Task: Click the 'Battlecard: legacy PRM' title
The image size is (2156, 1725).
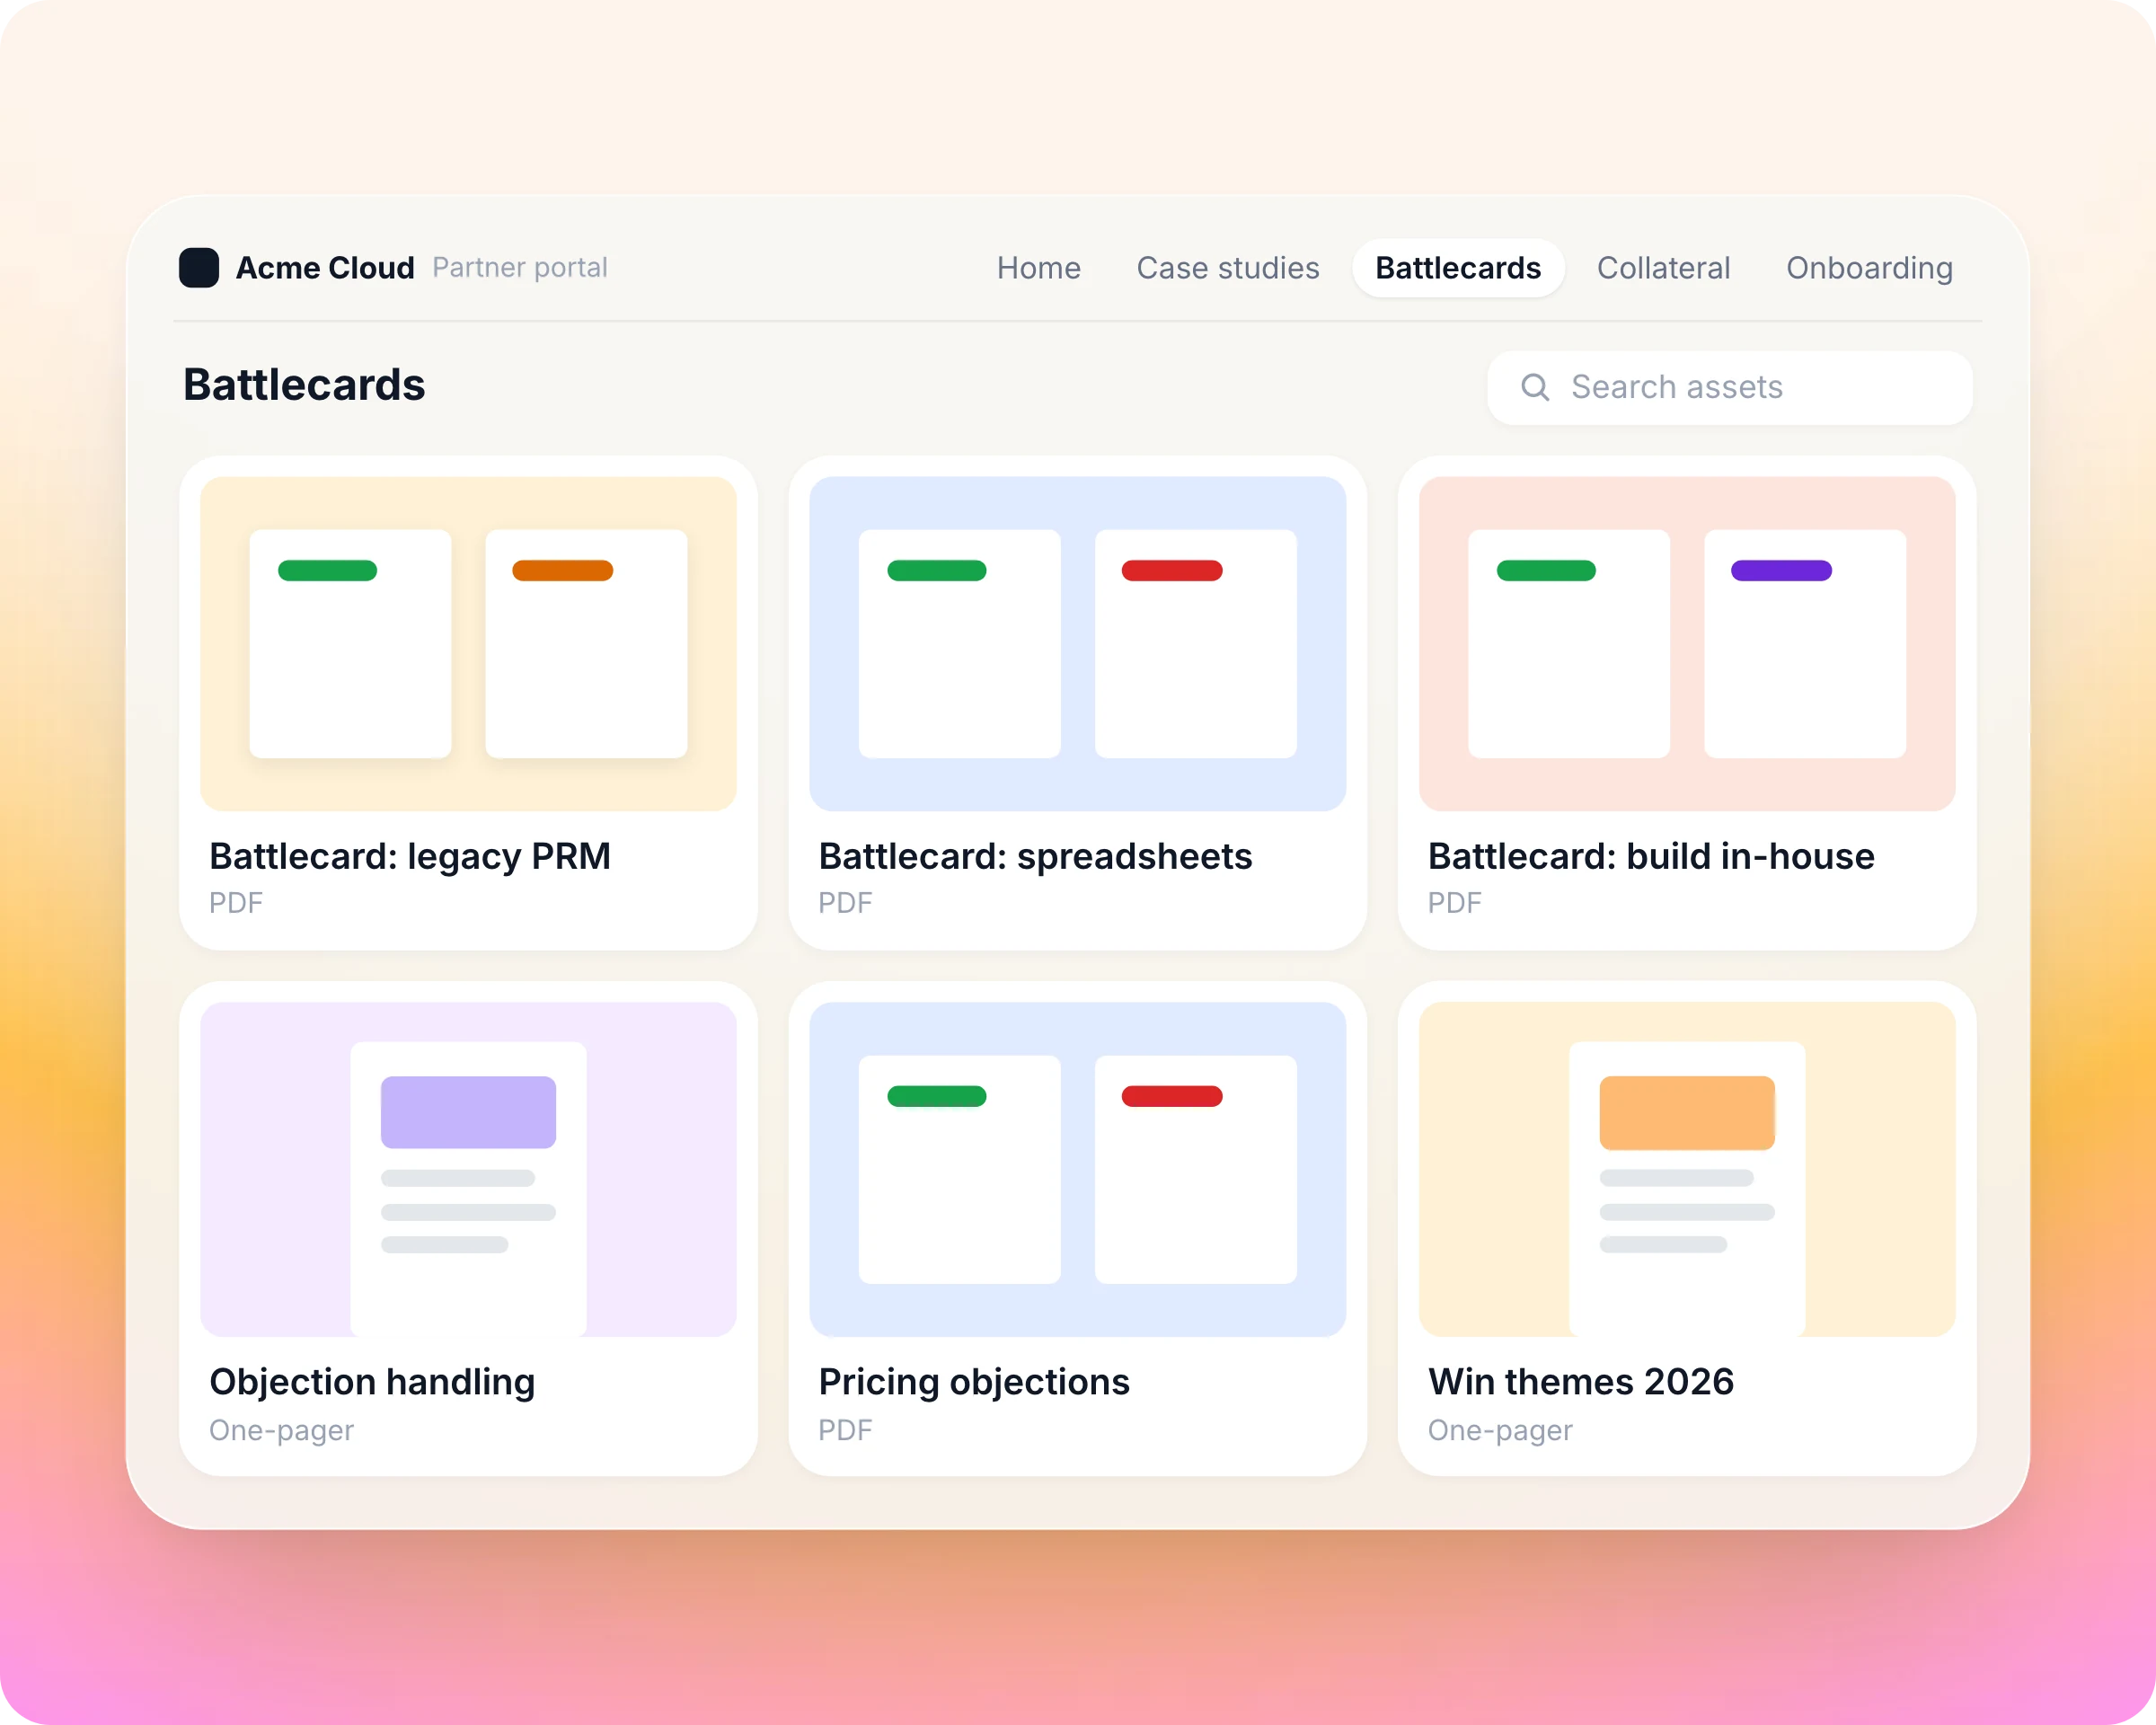Action: (x=410, y=857)
